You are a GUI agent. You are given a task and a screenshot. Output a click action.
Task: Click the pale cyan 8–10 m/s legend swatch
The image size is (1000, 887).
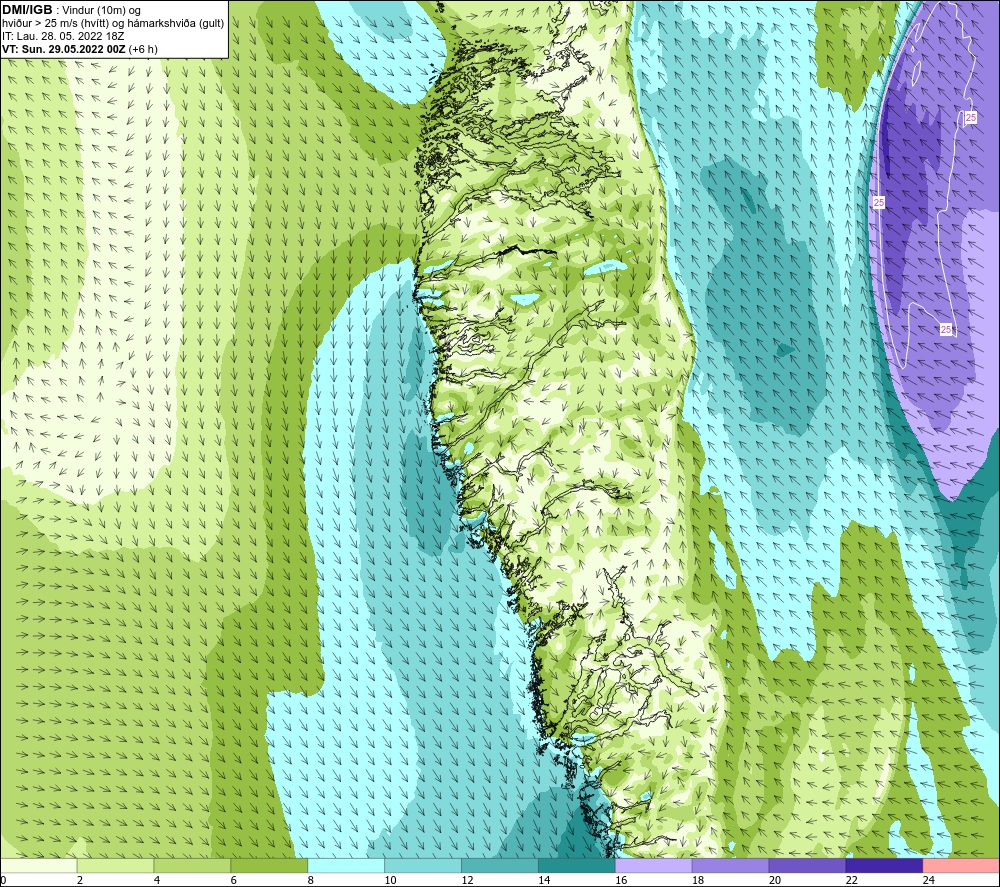pyautogui.click(x=346, y=866)
